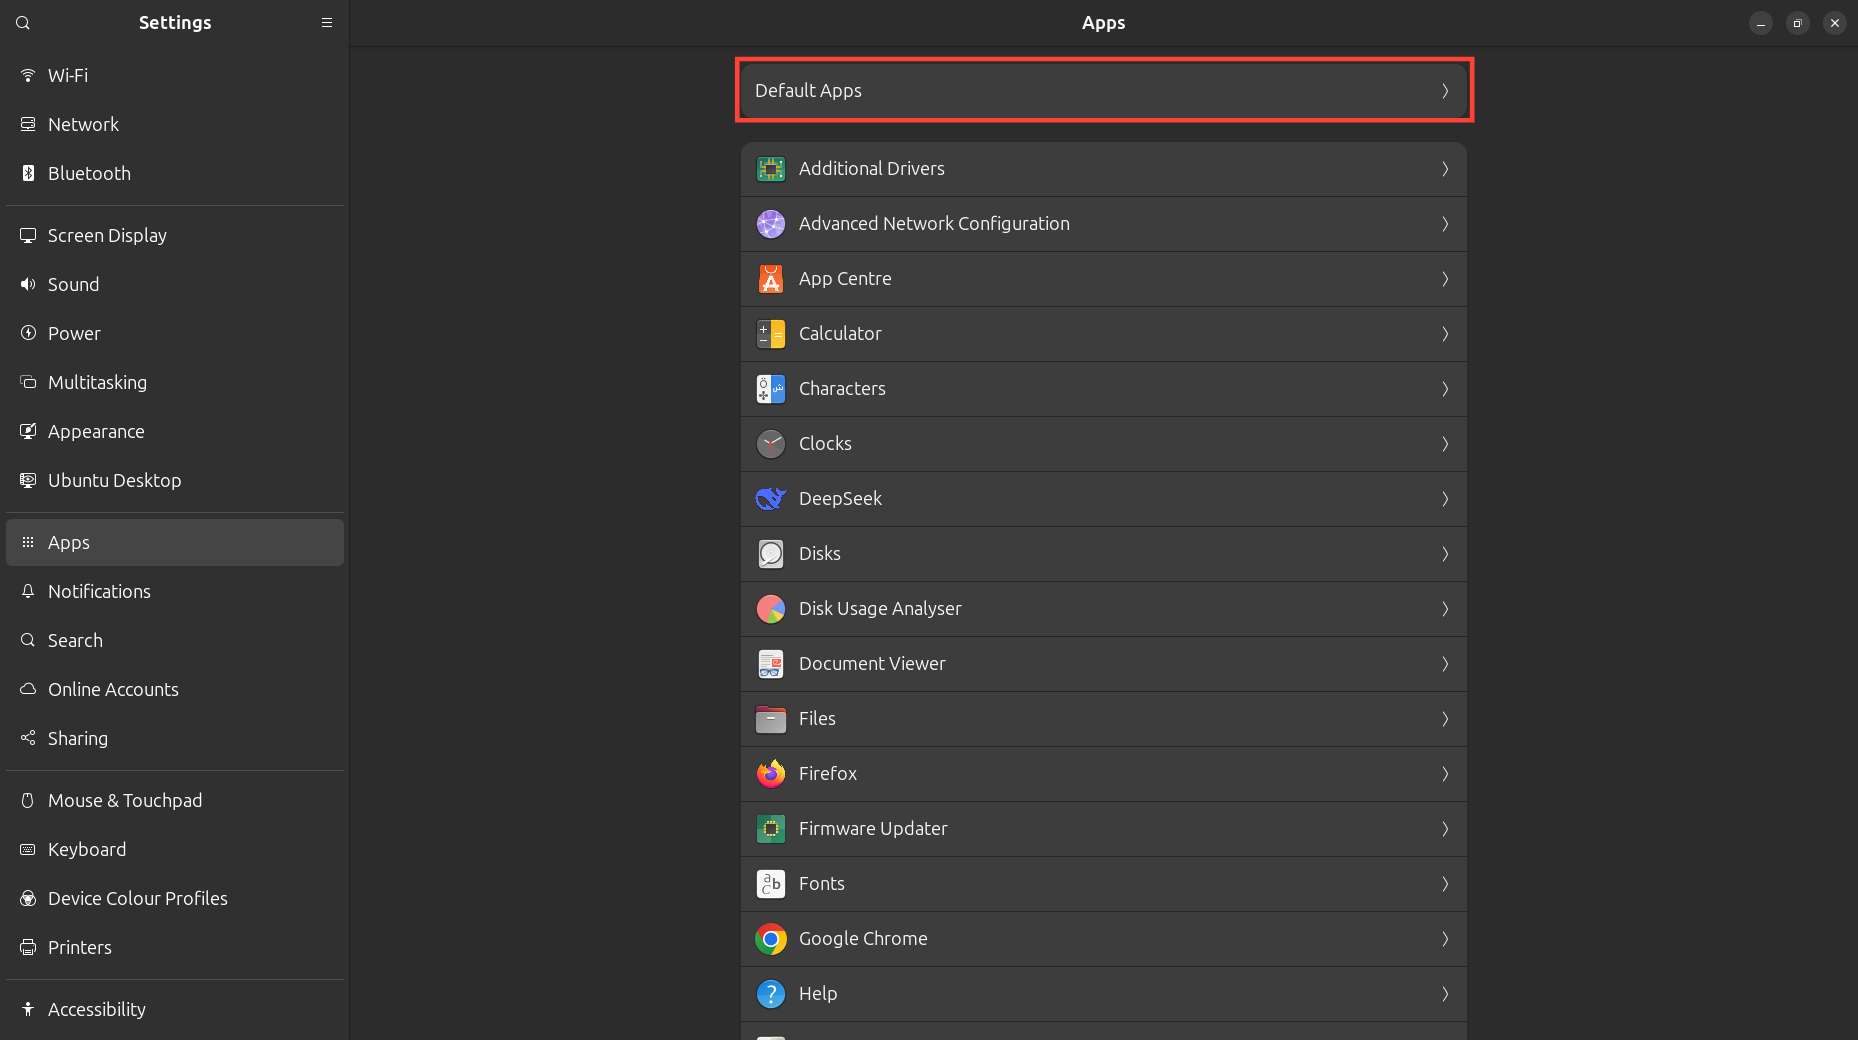Click the Help question mark icon
The height and width of the screenshot is (1040, 1858).
771,994
